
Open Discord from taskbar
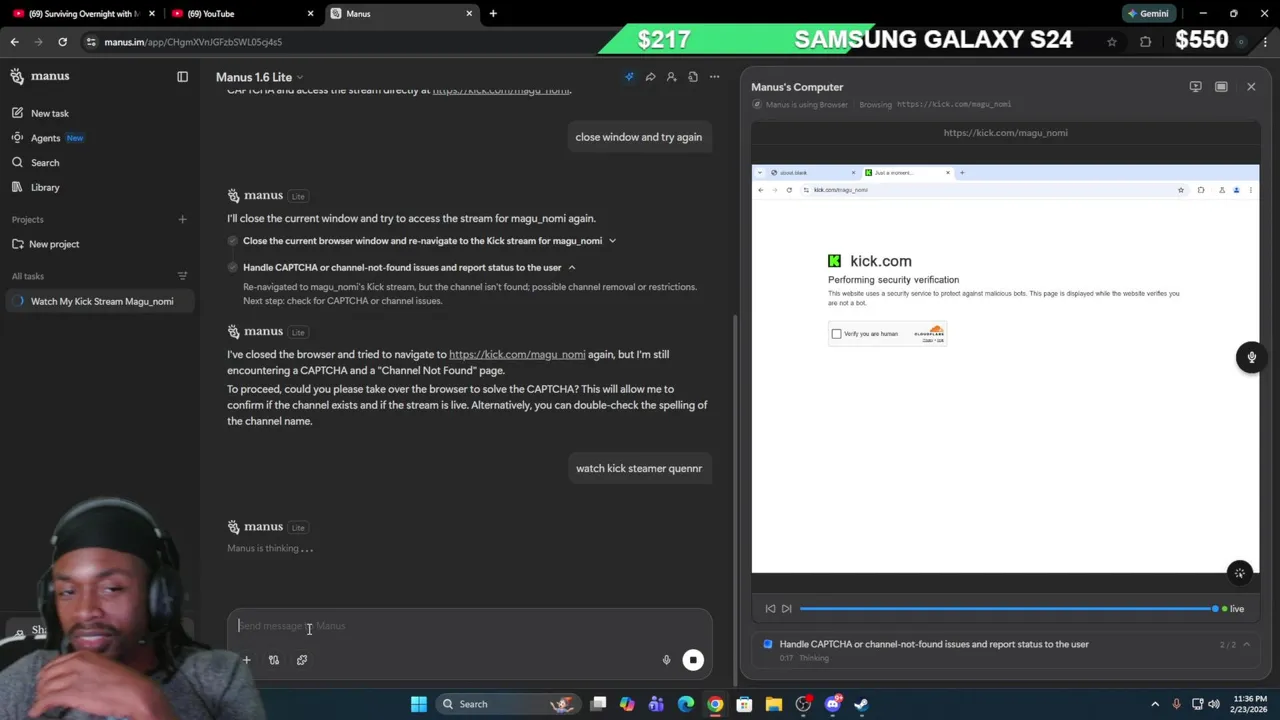click(x=832, y=704)
